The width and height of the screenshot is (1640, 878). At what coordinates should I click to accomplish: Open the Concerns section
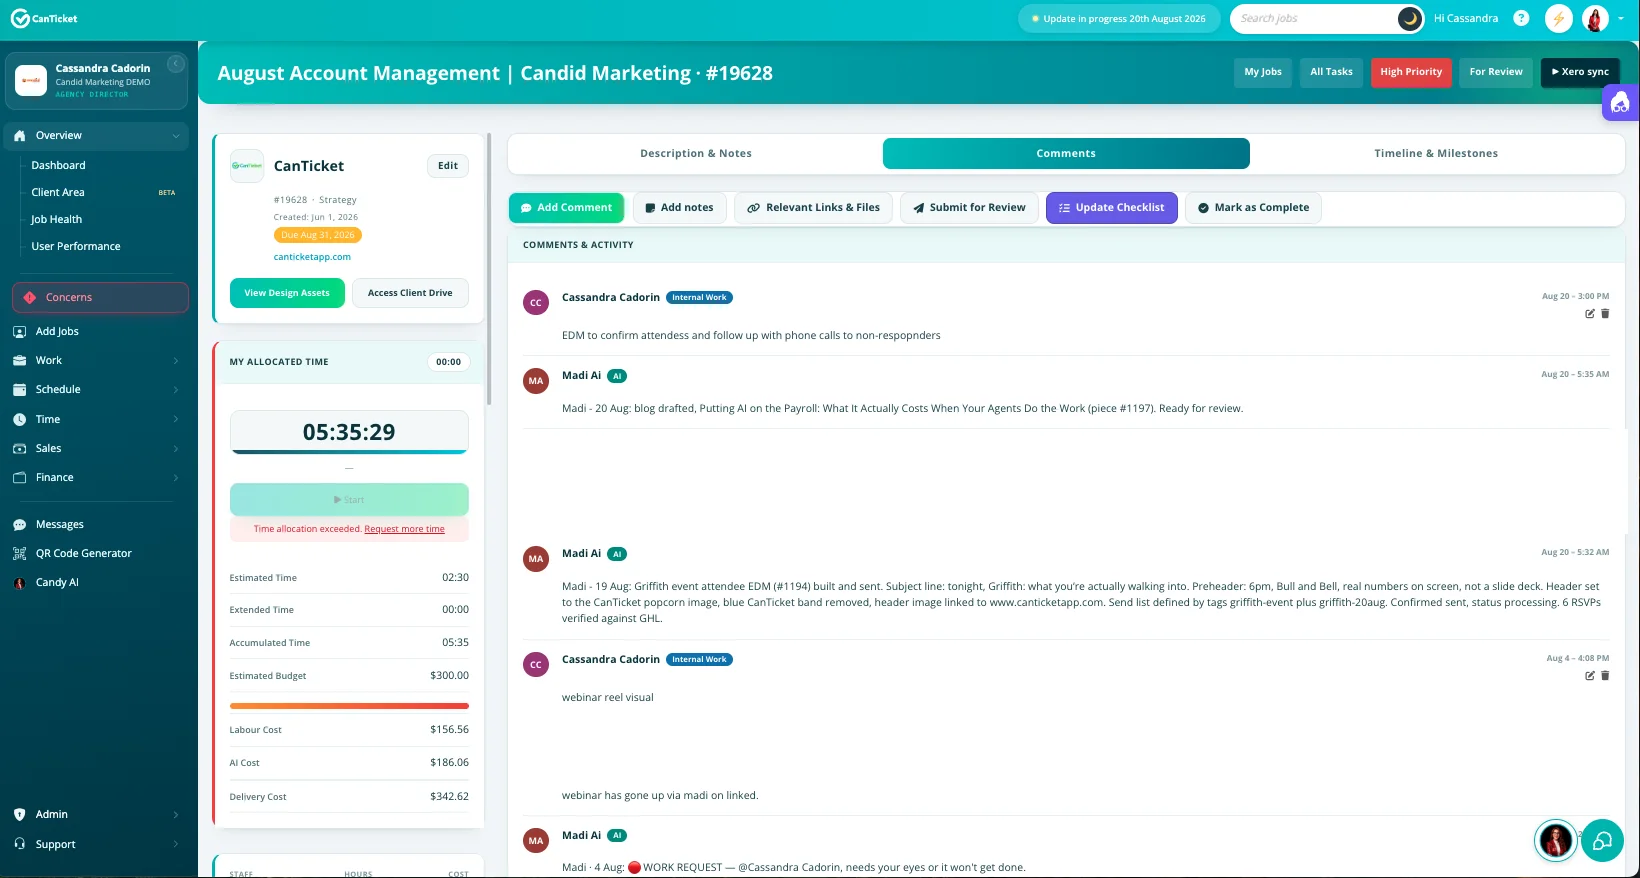pos(100,297)
